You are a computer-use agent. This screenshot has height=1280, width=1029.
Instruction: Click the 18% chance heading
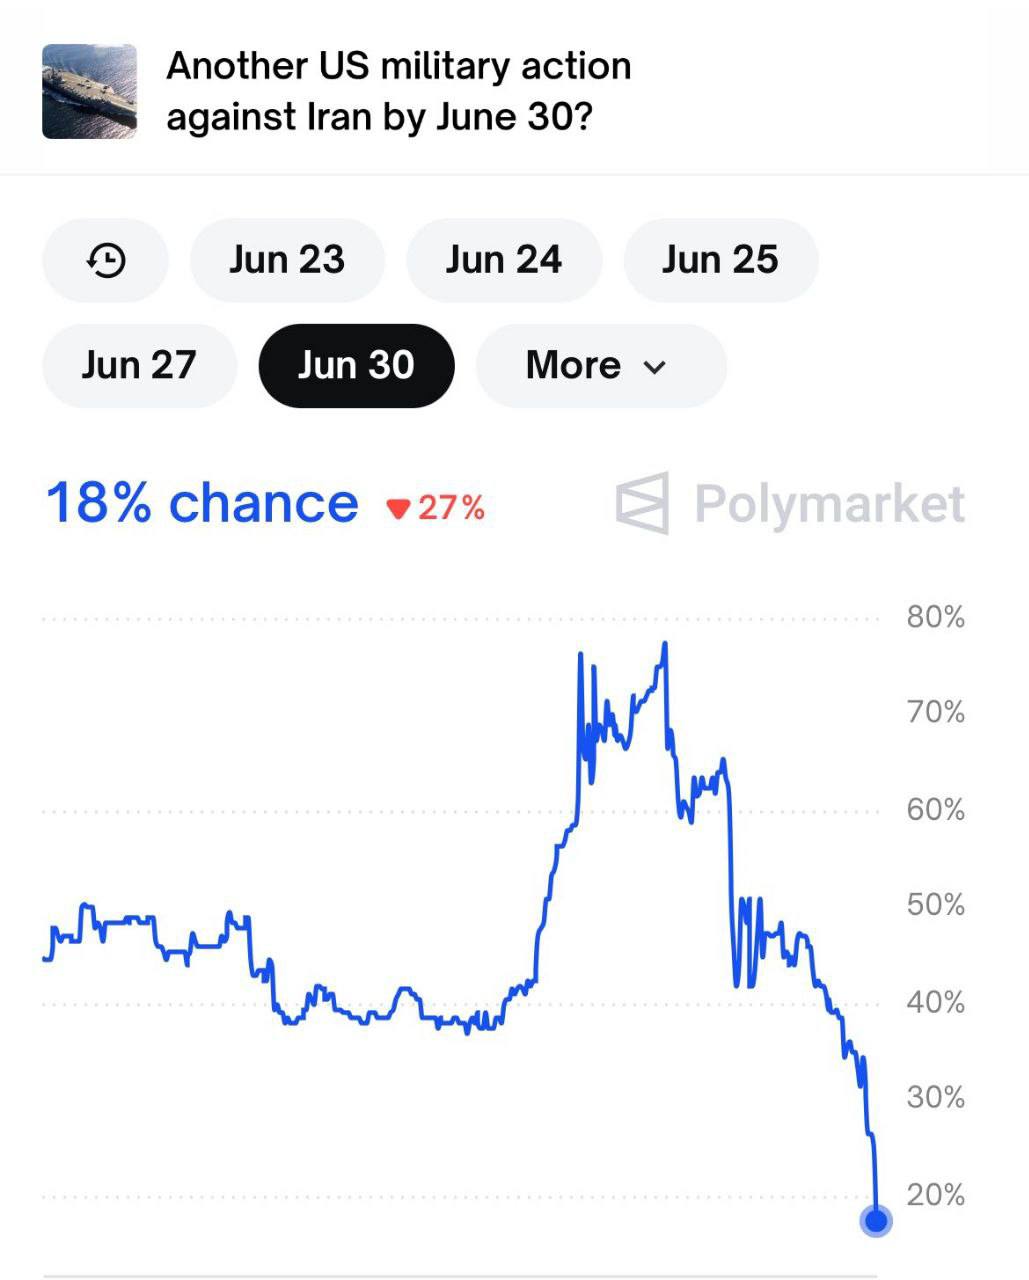[202, 503]
